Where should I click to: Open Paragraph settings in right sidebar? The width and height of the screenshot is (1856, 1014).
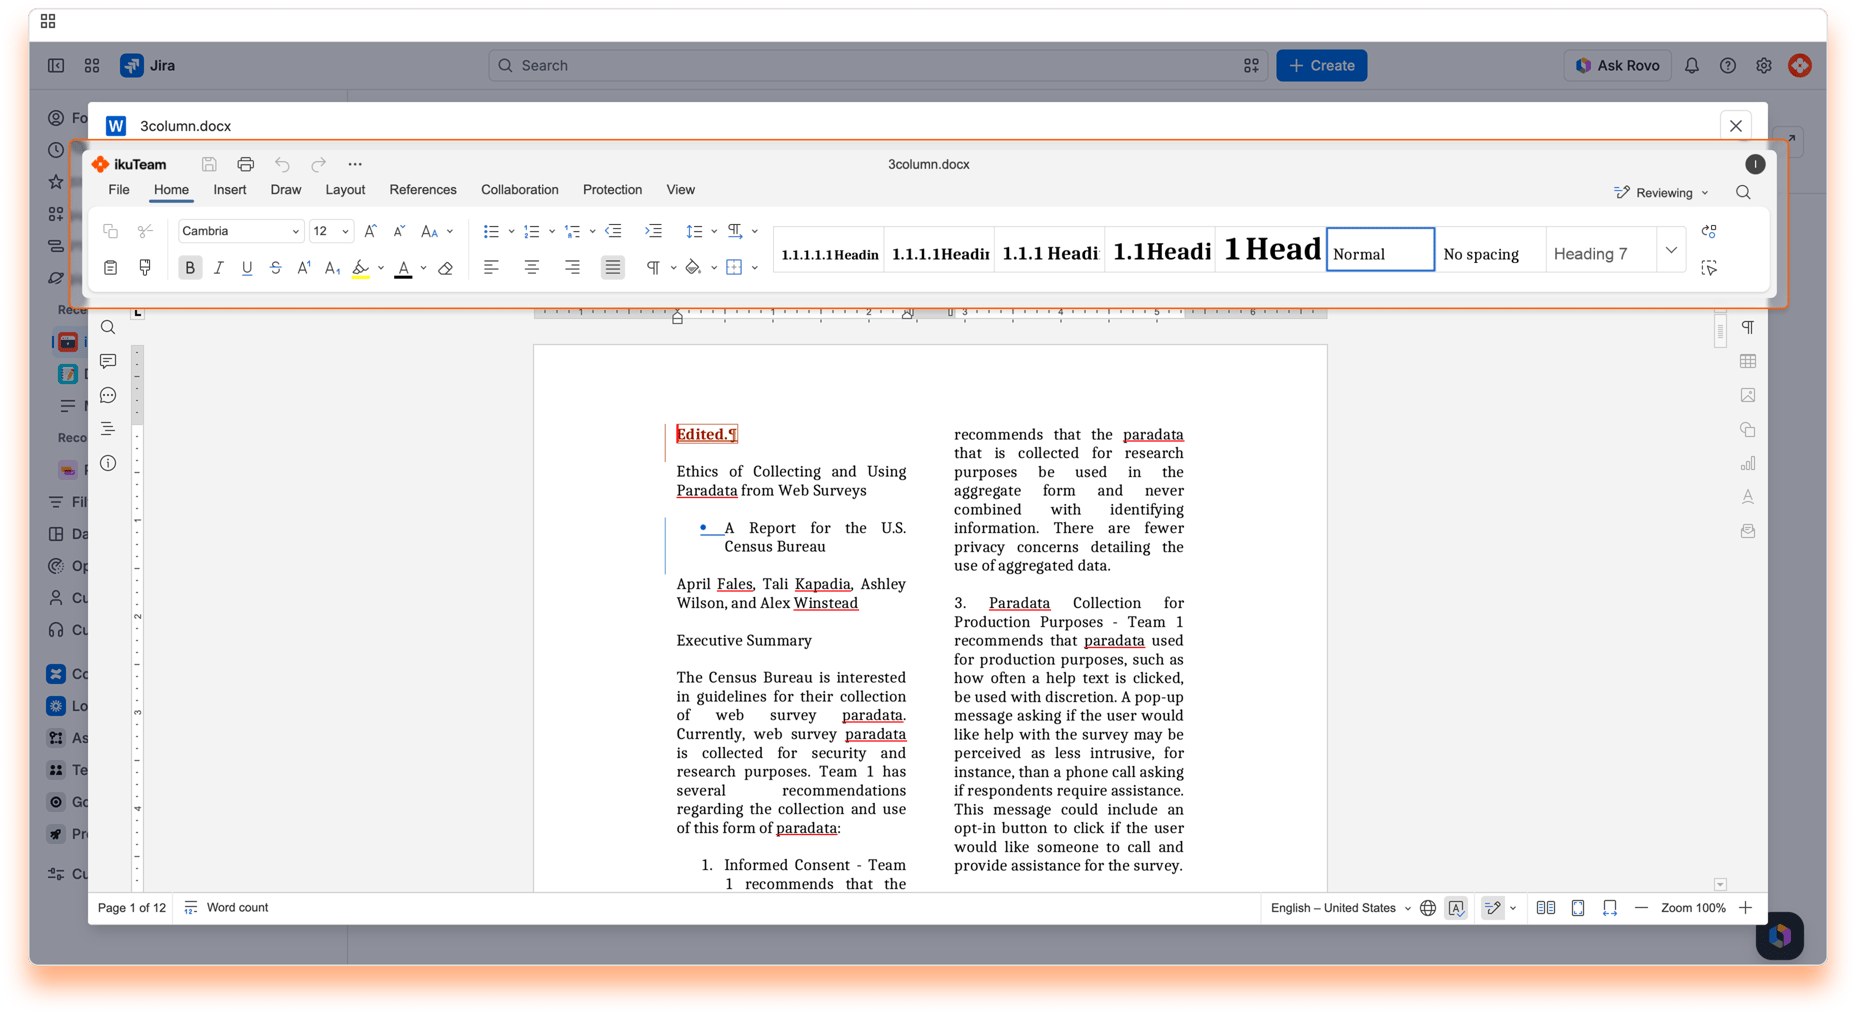1748,327
